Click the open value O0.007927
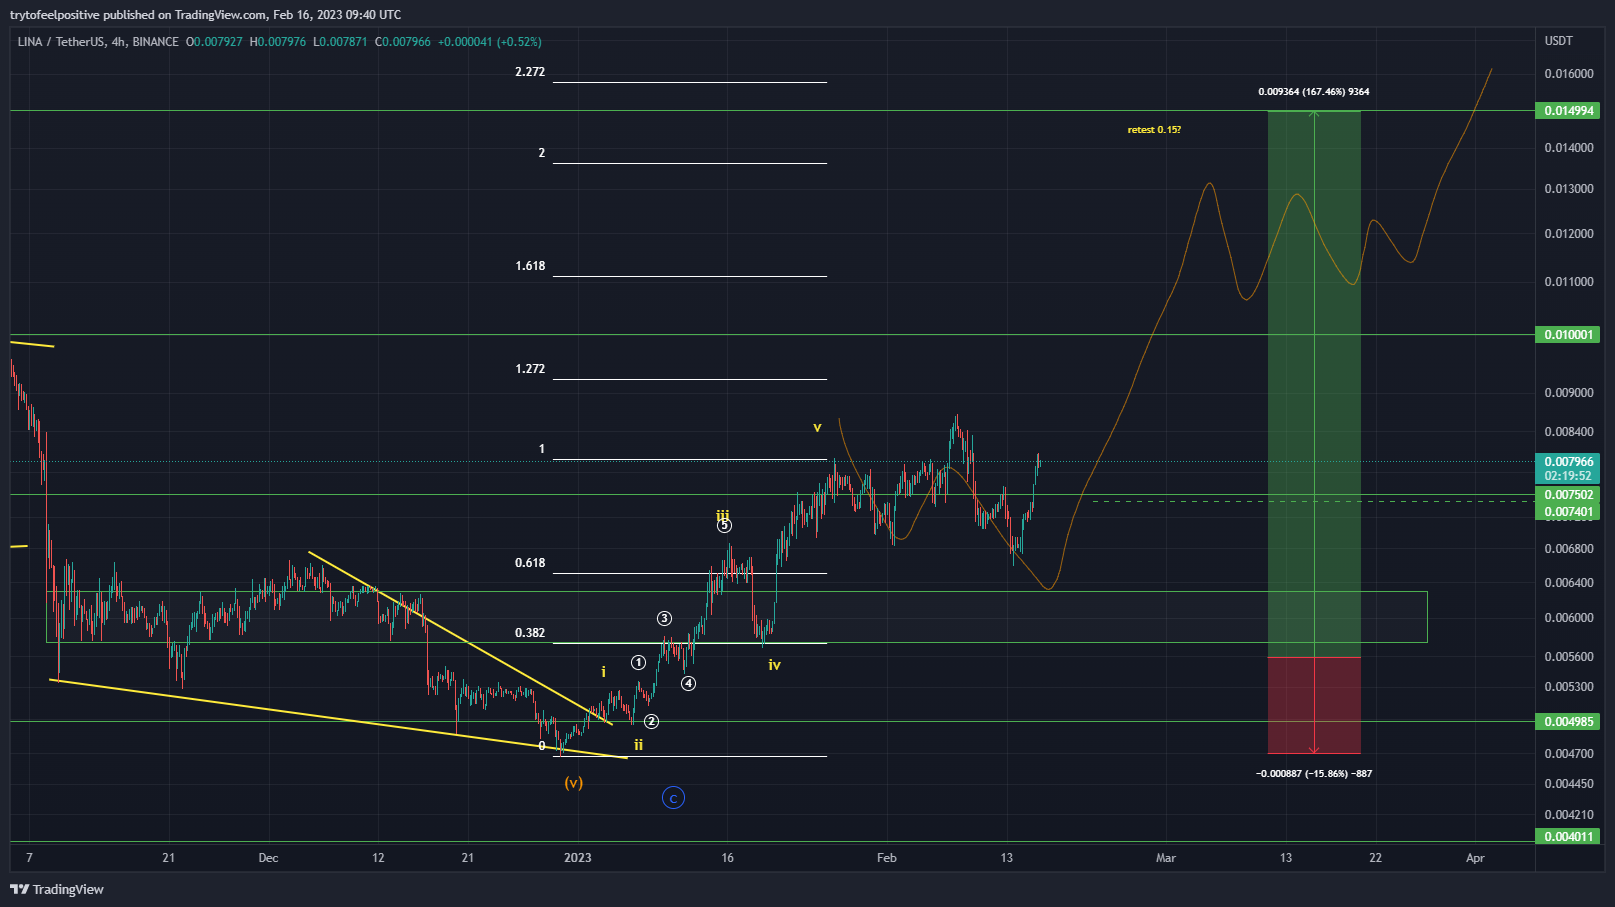Screen dimensions: 1615x907 214,42
